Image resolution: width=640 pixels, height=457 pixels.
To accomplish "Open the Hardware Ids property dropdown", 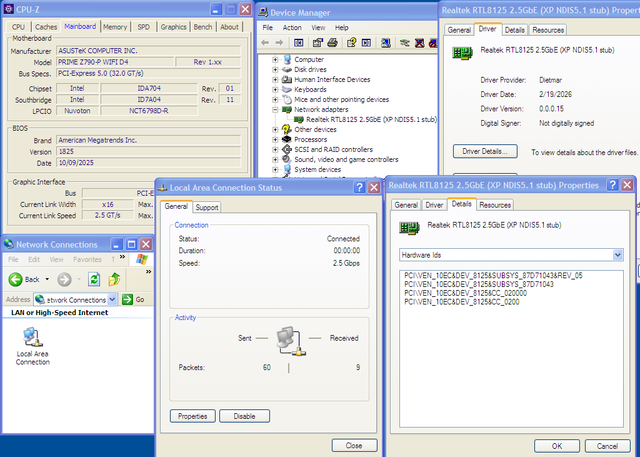I will [618, 255].
